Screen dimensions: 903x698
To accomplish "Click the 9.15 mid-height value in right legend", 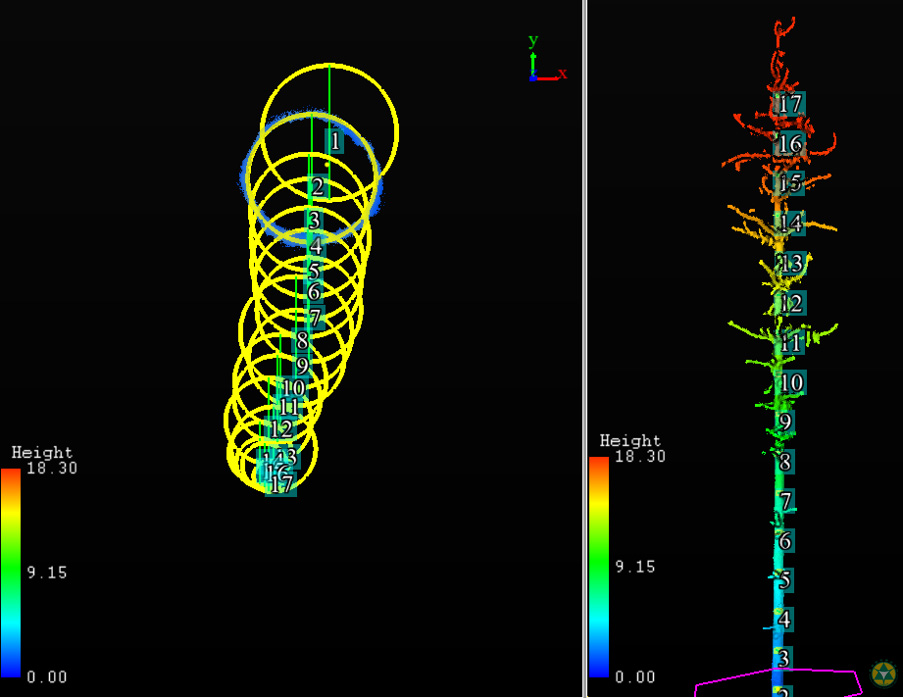I will [x=635, y=566].
